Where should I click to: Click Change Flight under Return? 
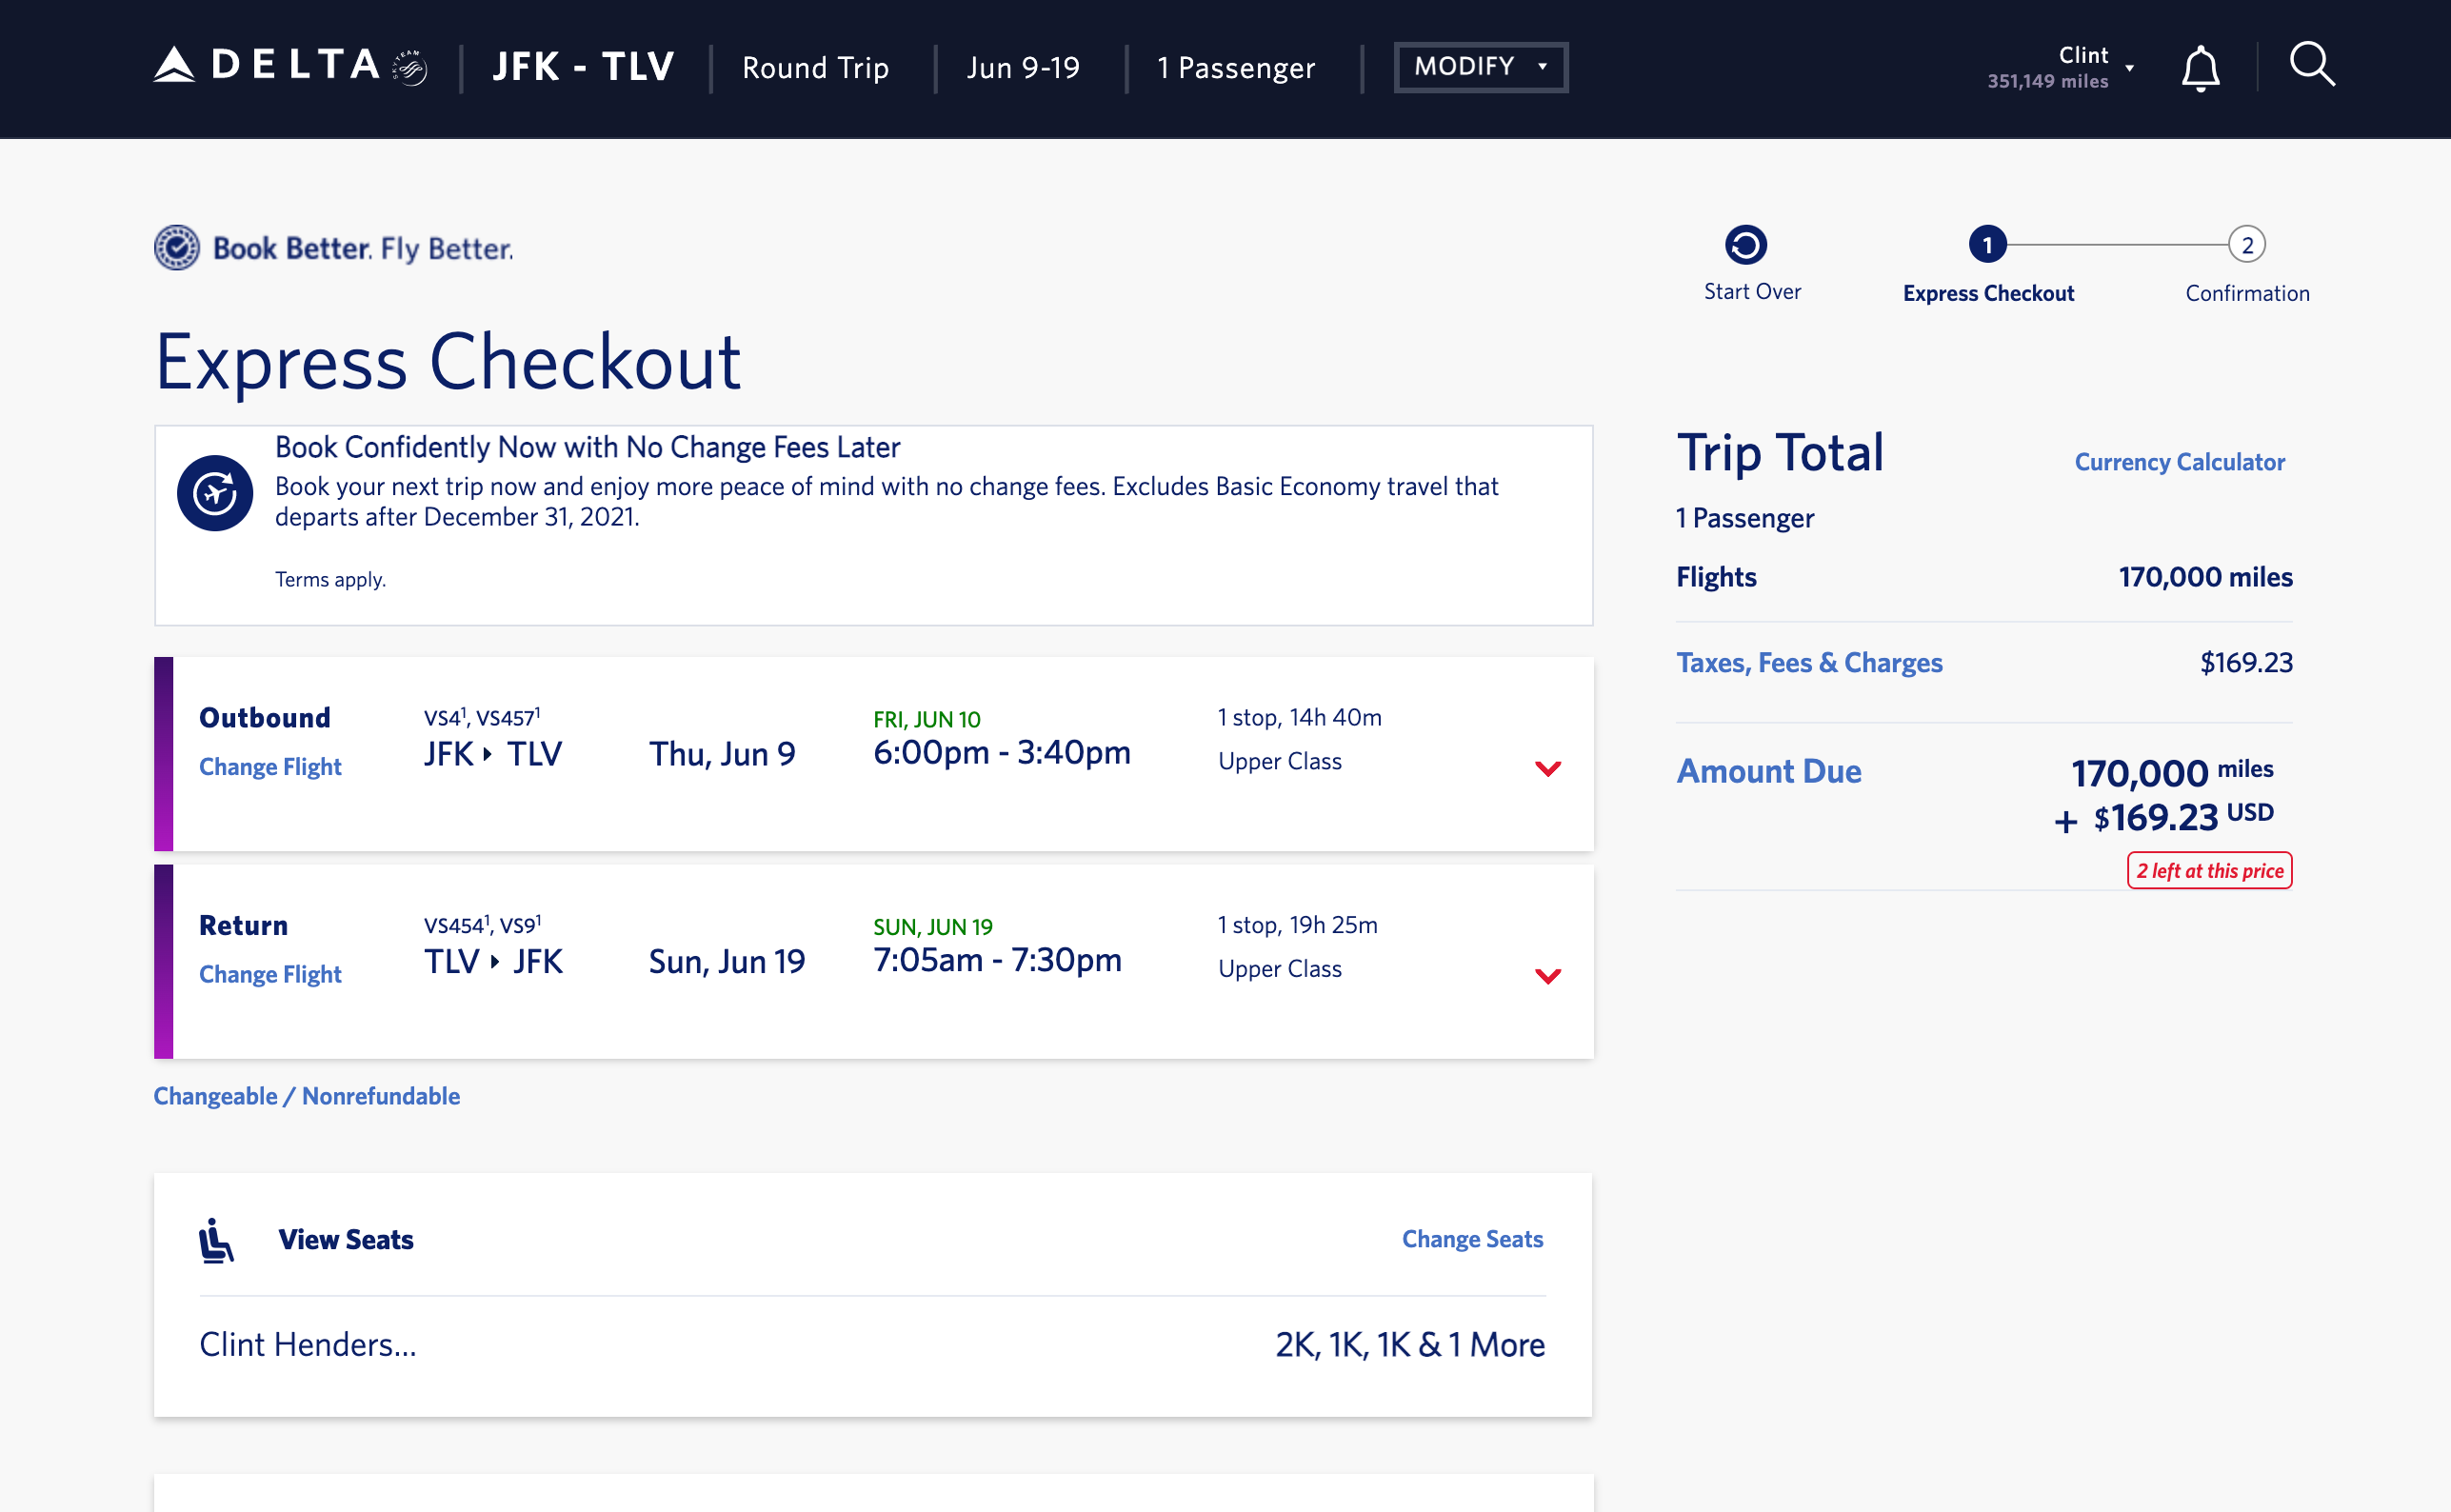point(270,974)
